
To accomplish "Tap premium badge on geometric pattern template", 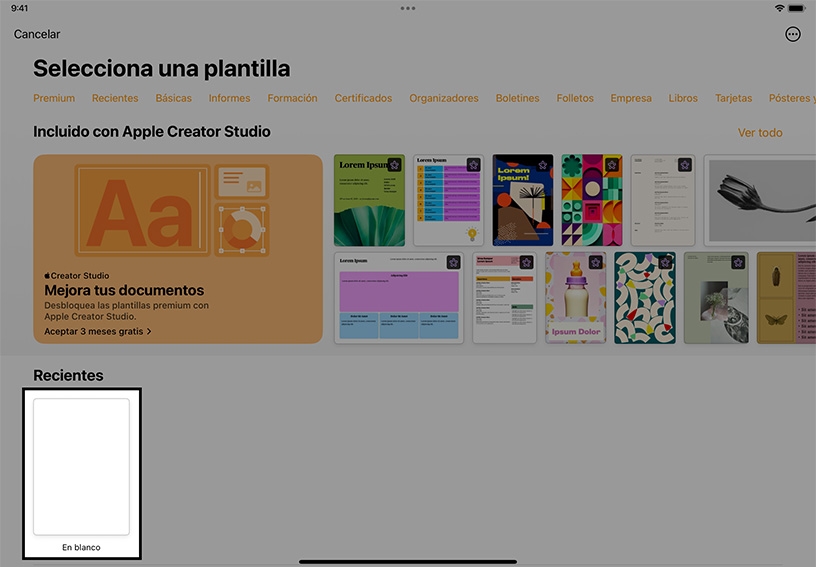I will tap(612, 165).
